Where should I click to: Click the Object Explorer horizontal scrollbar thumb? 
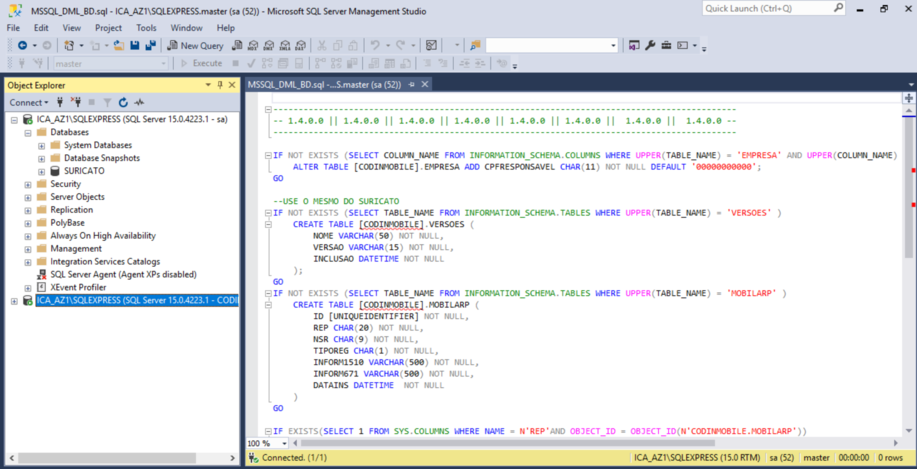(x=104, y=457)
